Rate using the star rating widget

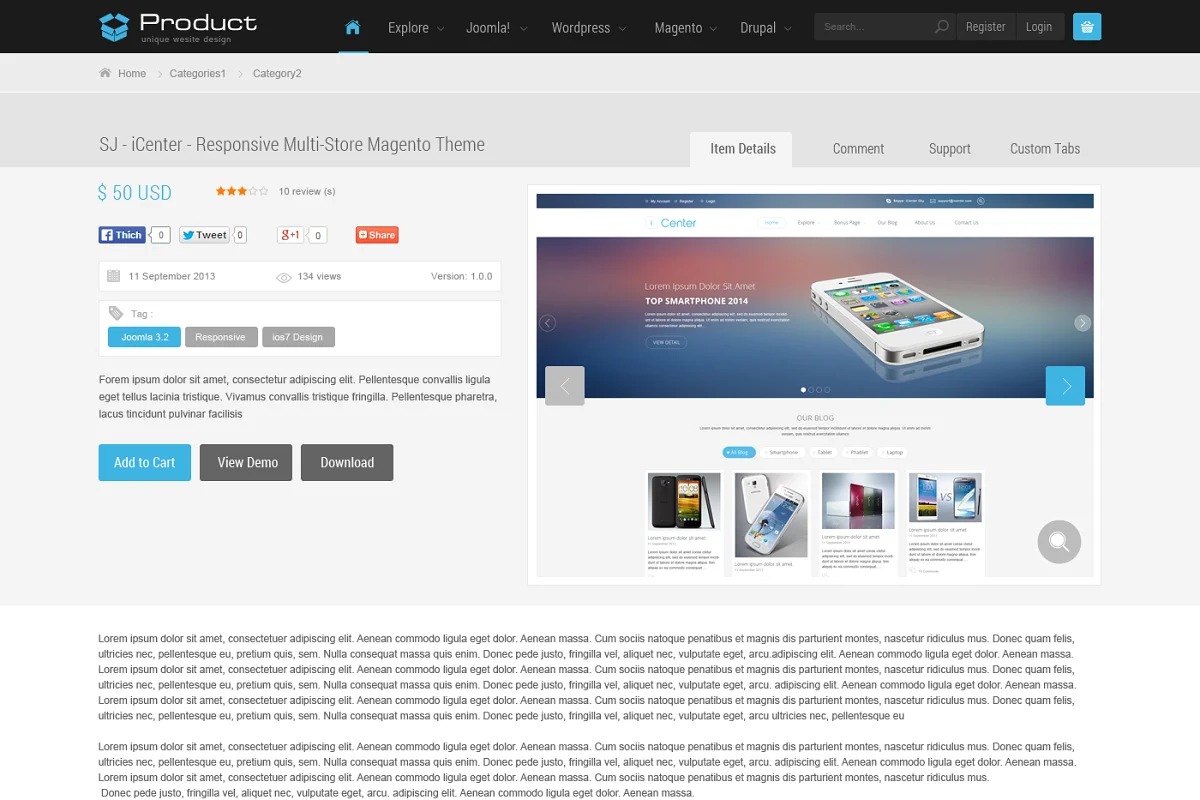pos(241,191)
